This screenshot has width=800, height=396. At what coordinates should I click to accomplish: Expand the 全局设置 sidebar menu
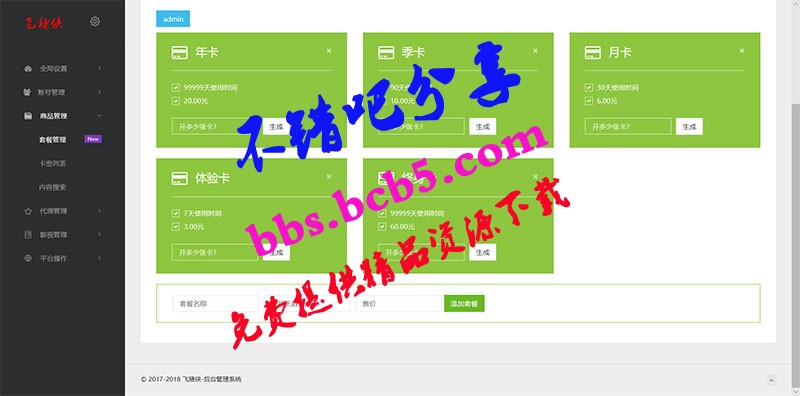[x=63, y=68]
